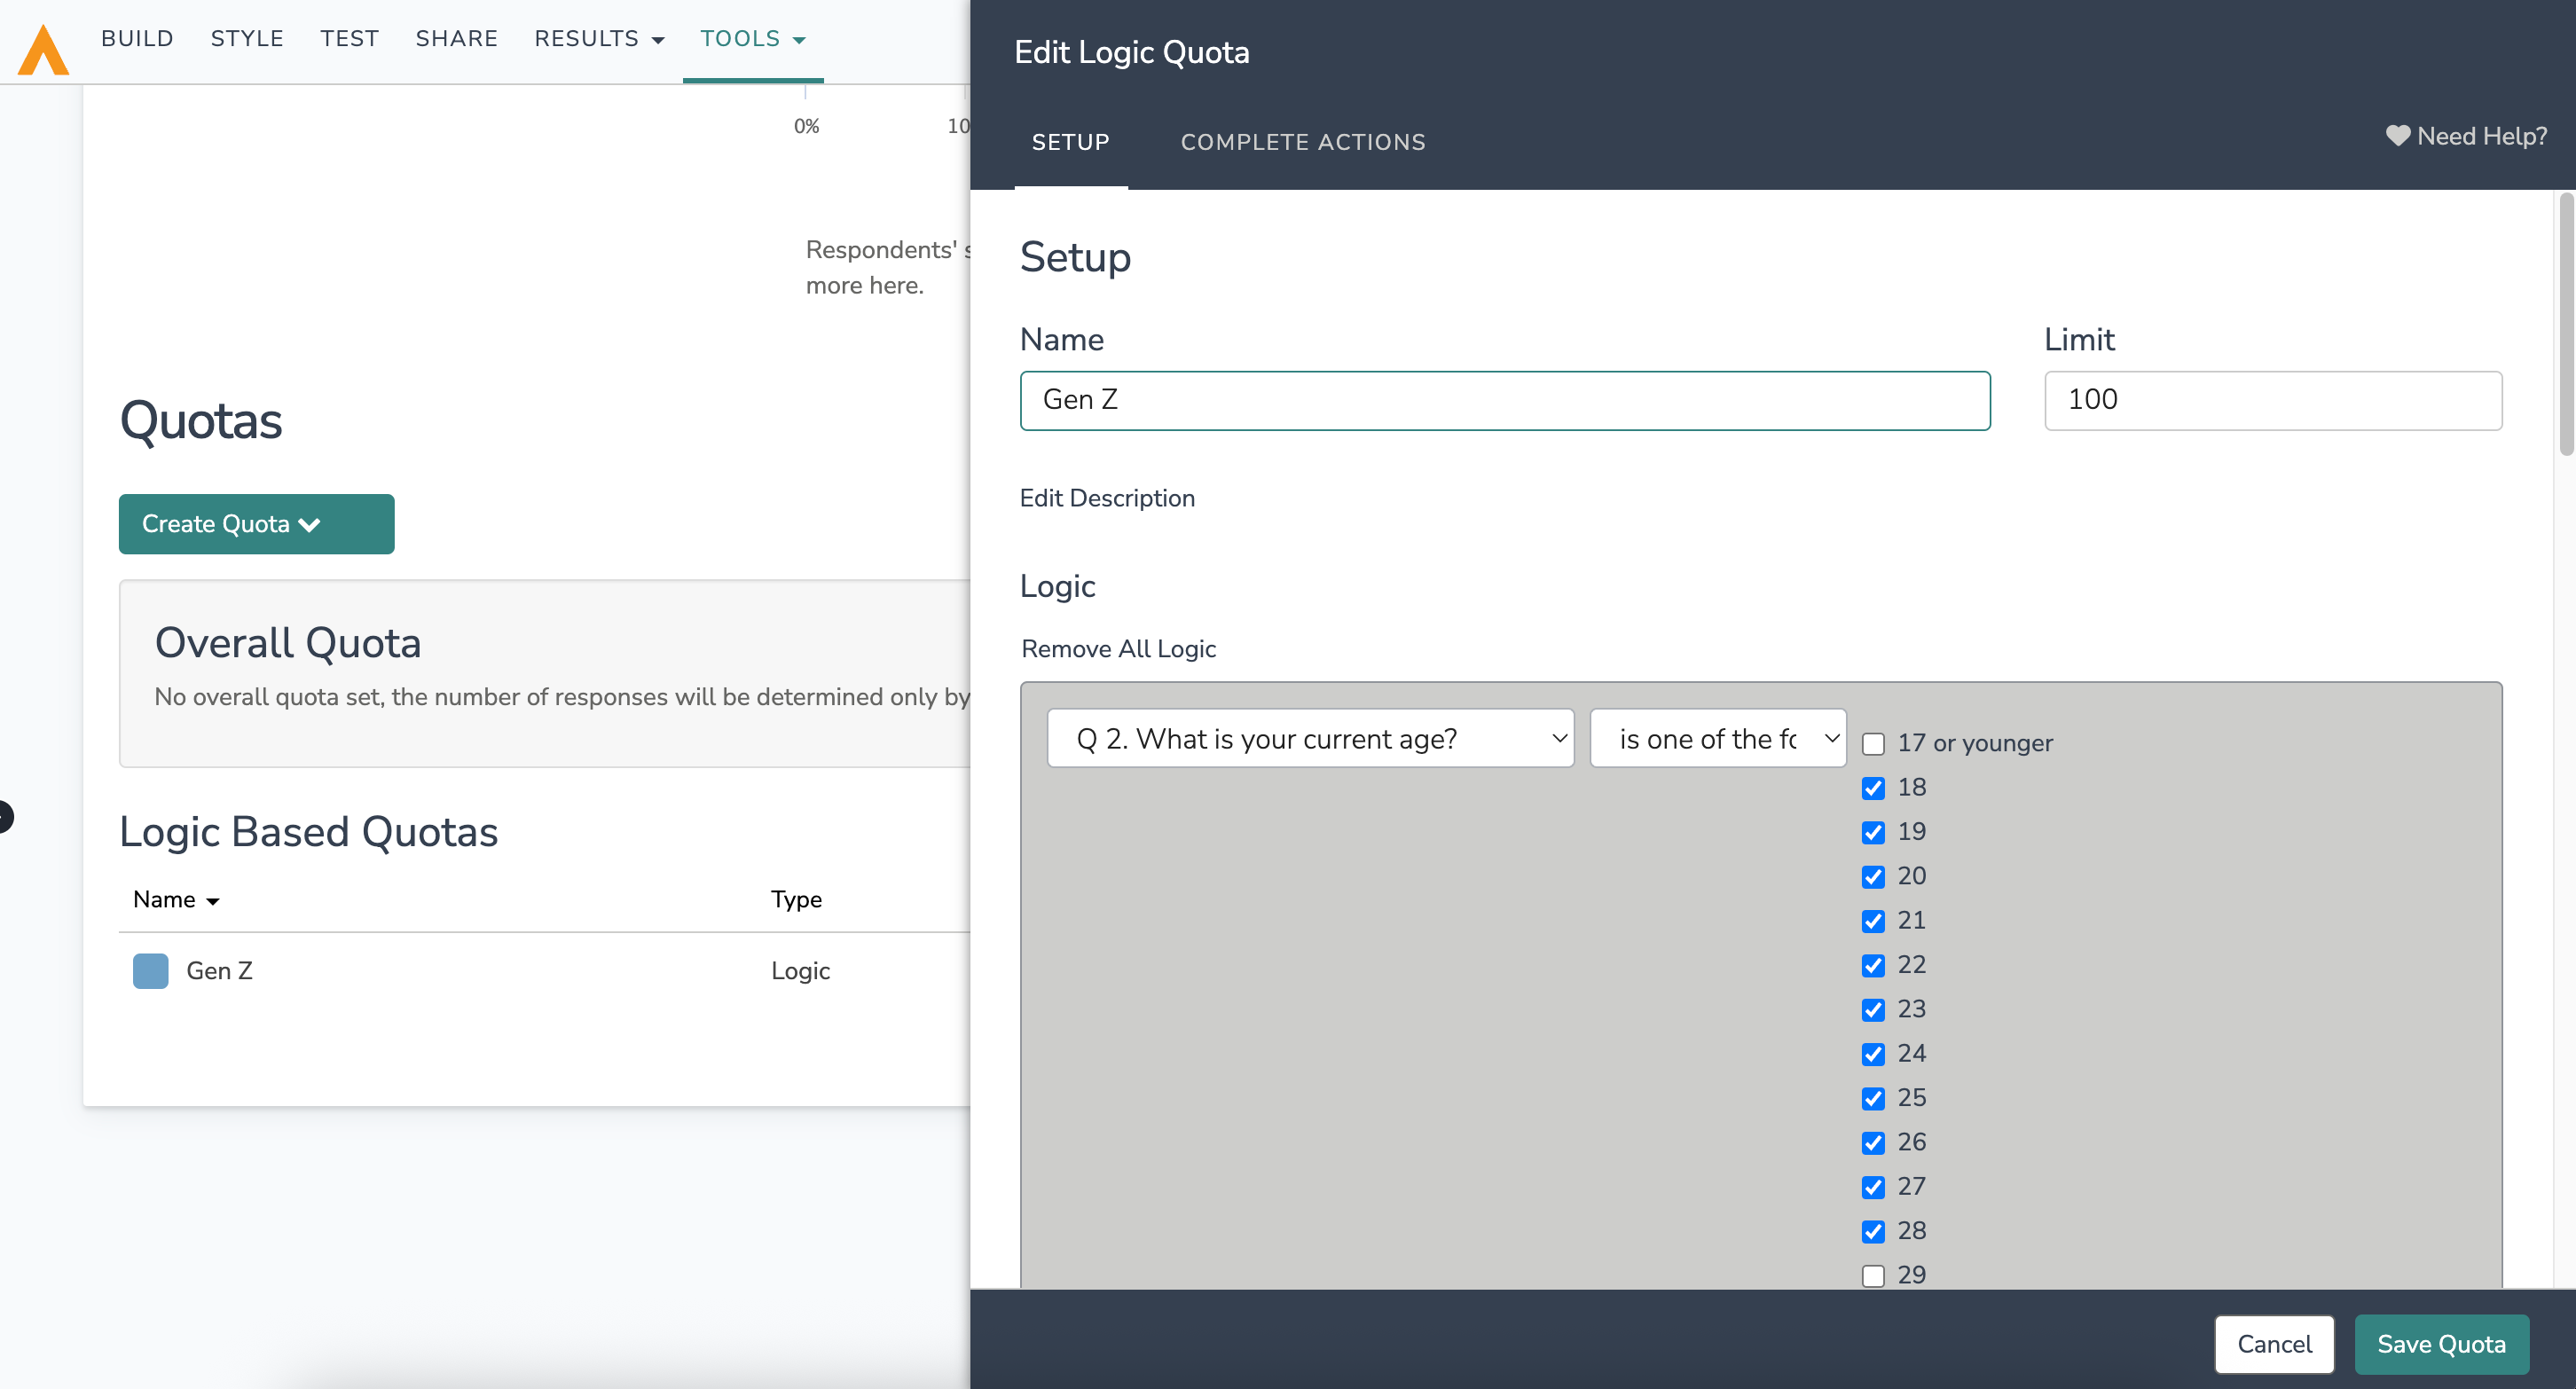Go to the BUILD tab
This screenshot has width=2576, height=1389.
(x=137, y=38)
